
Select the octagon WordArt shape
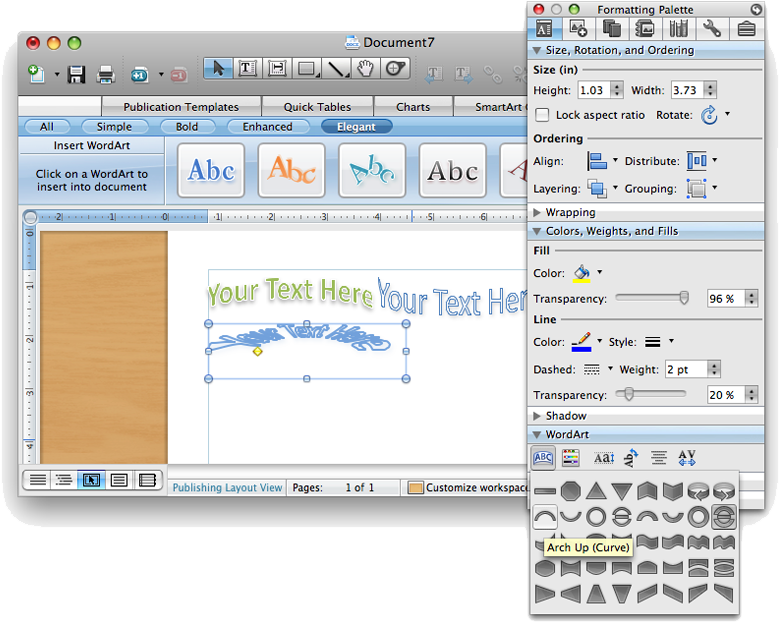[x=570, y=491]
